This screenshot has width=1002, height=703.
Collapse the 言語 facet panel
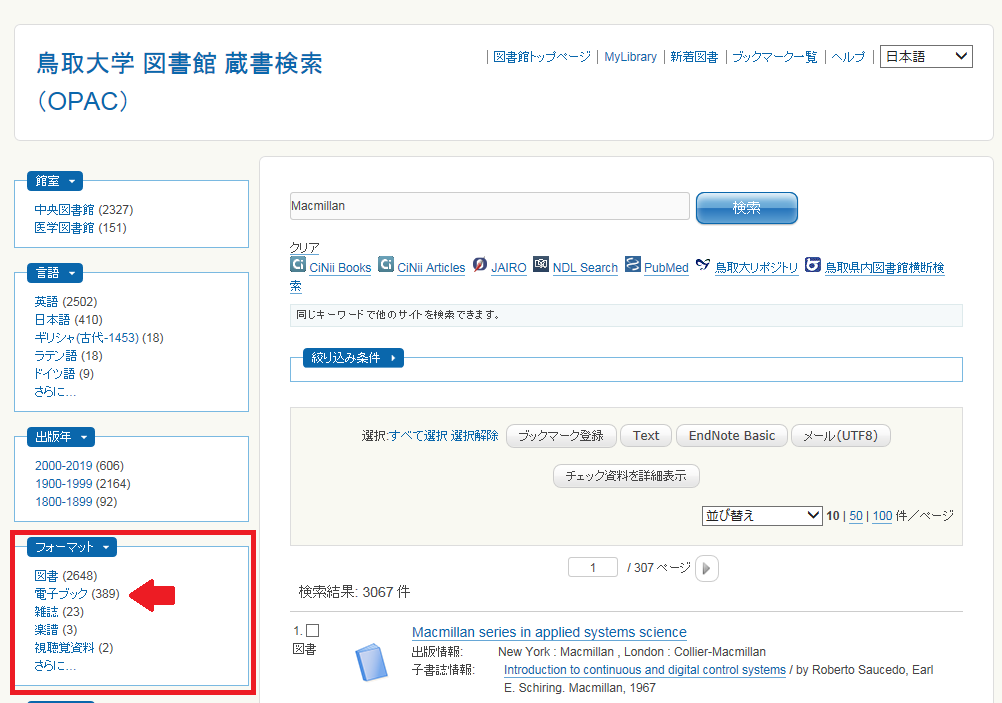pyautogui.click(x=55, y=273)
